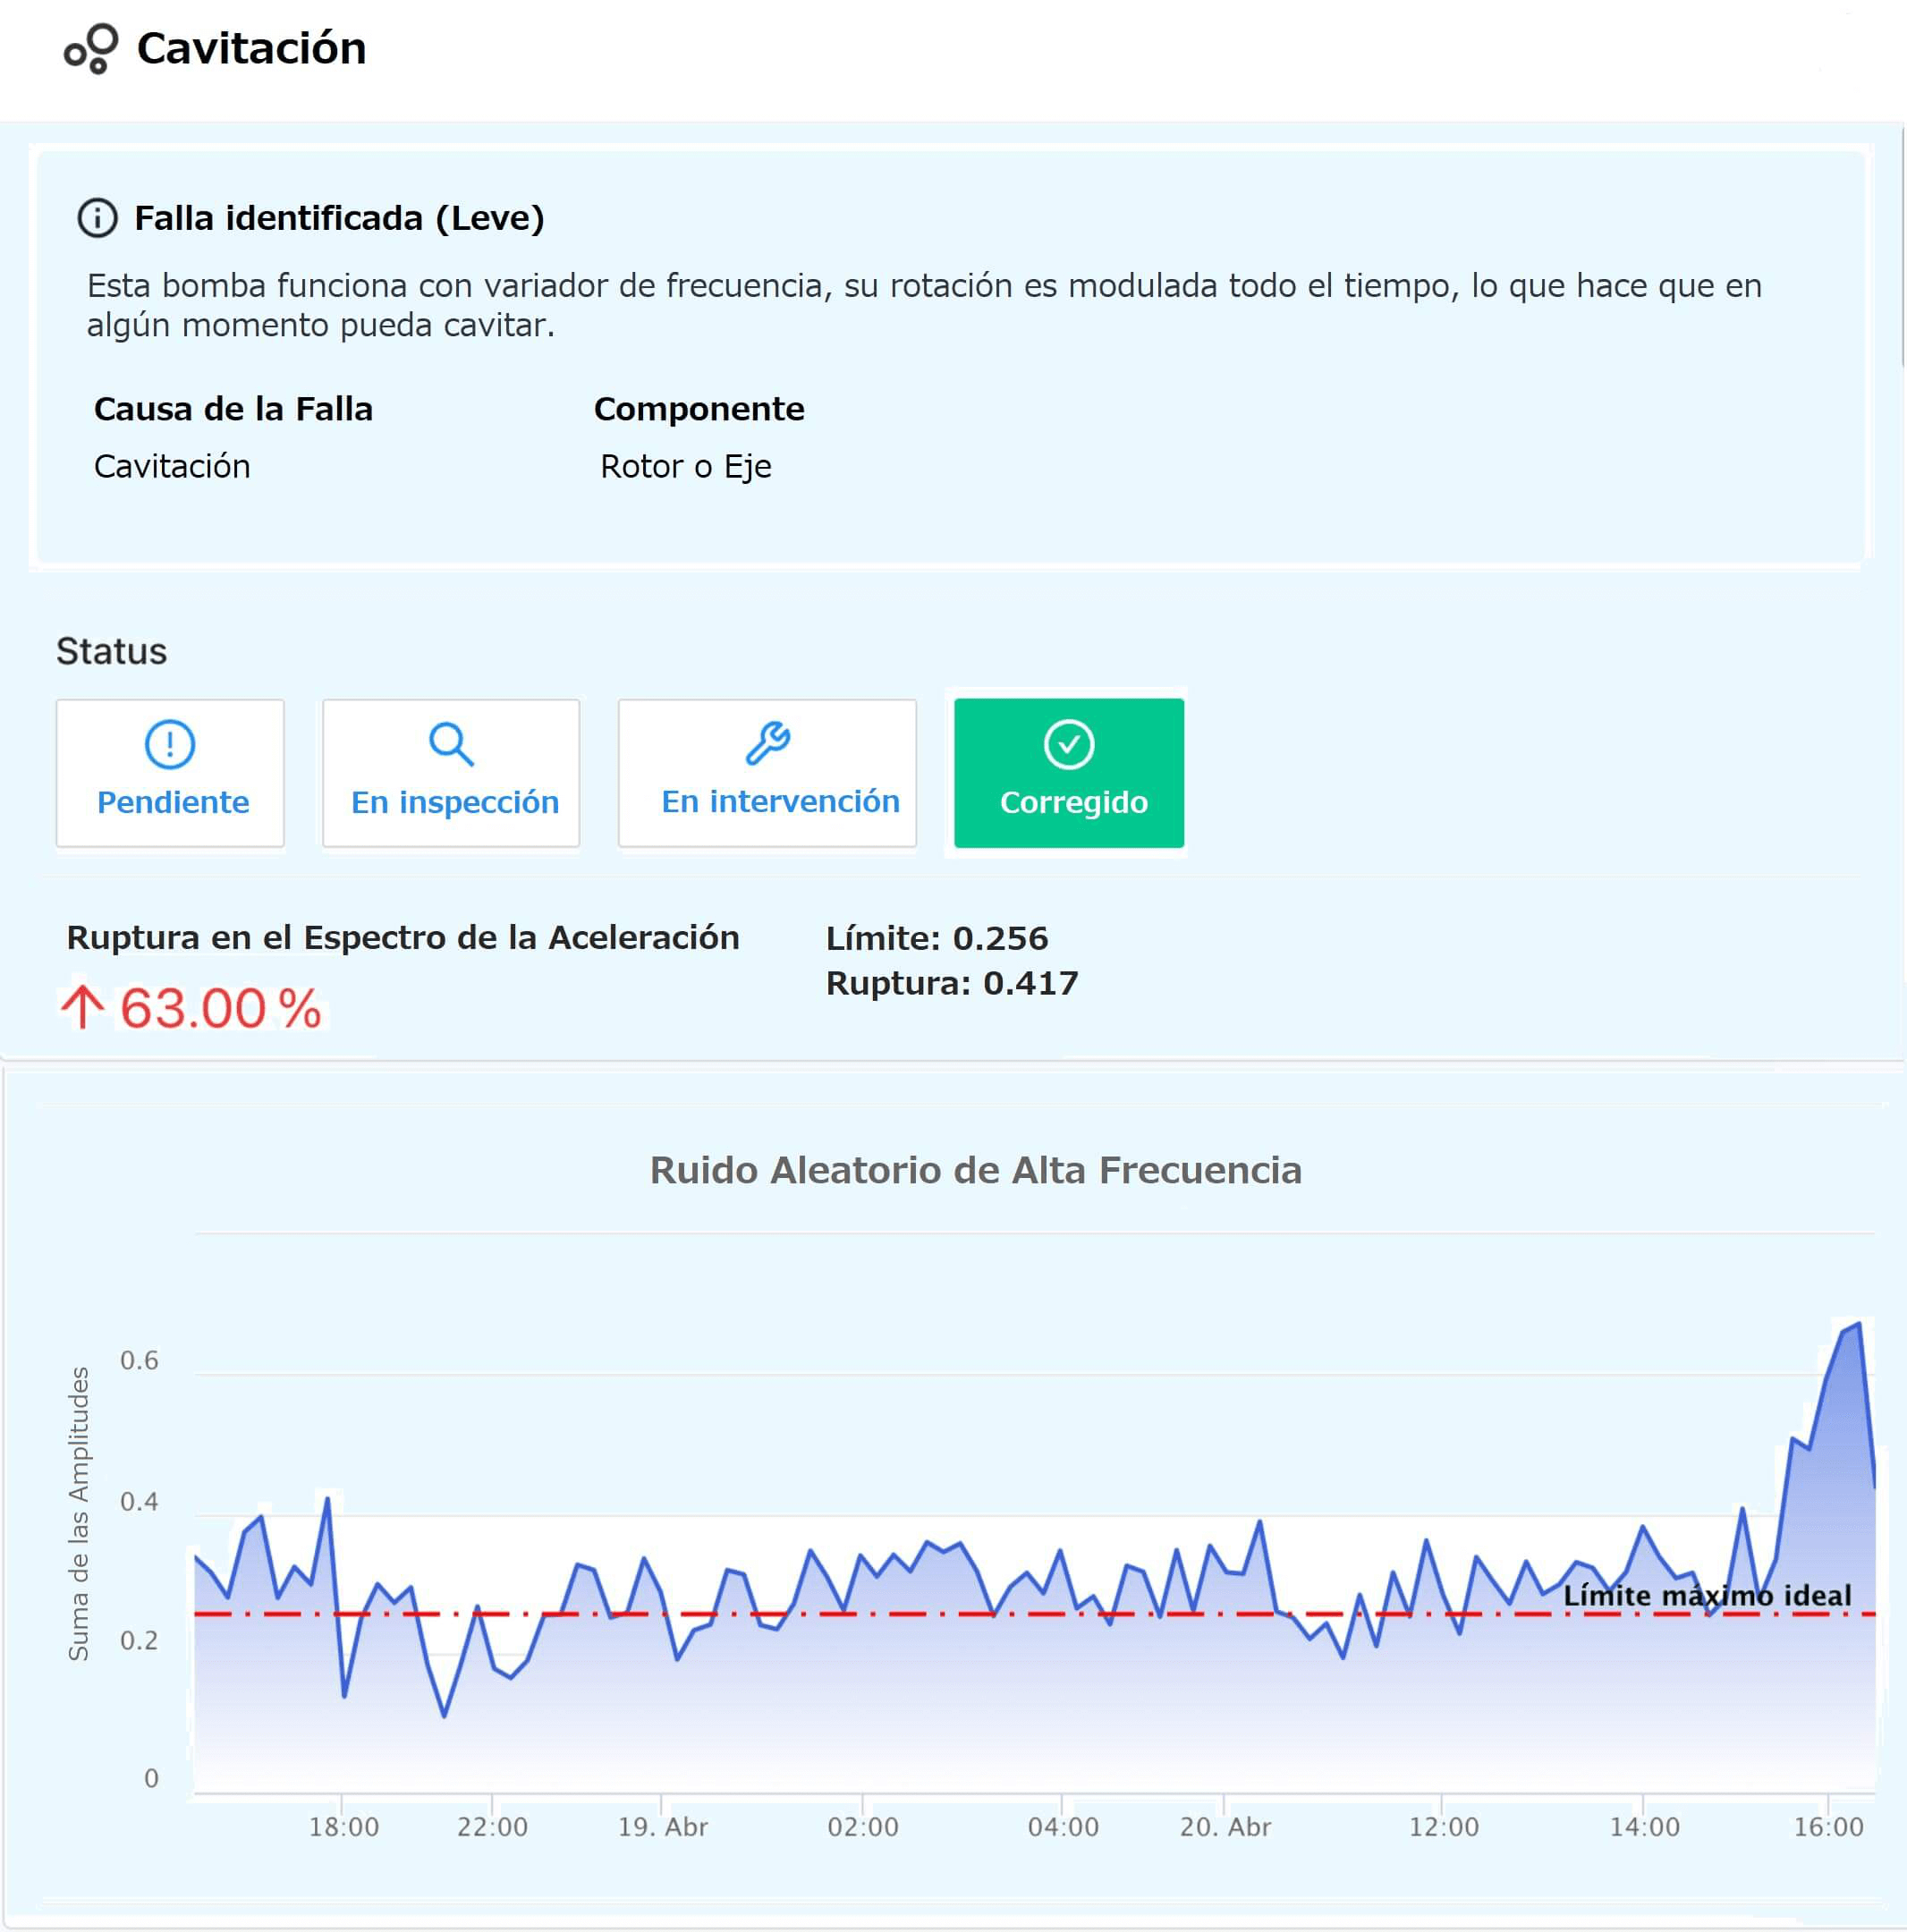The image size is (1907, 1932).
Task: Click the exclamation icon in Pendiente
Action: coord(170,744)
